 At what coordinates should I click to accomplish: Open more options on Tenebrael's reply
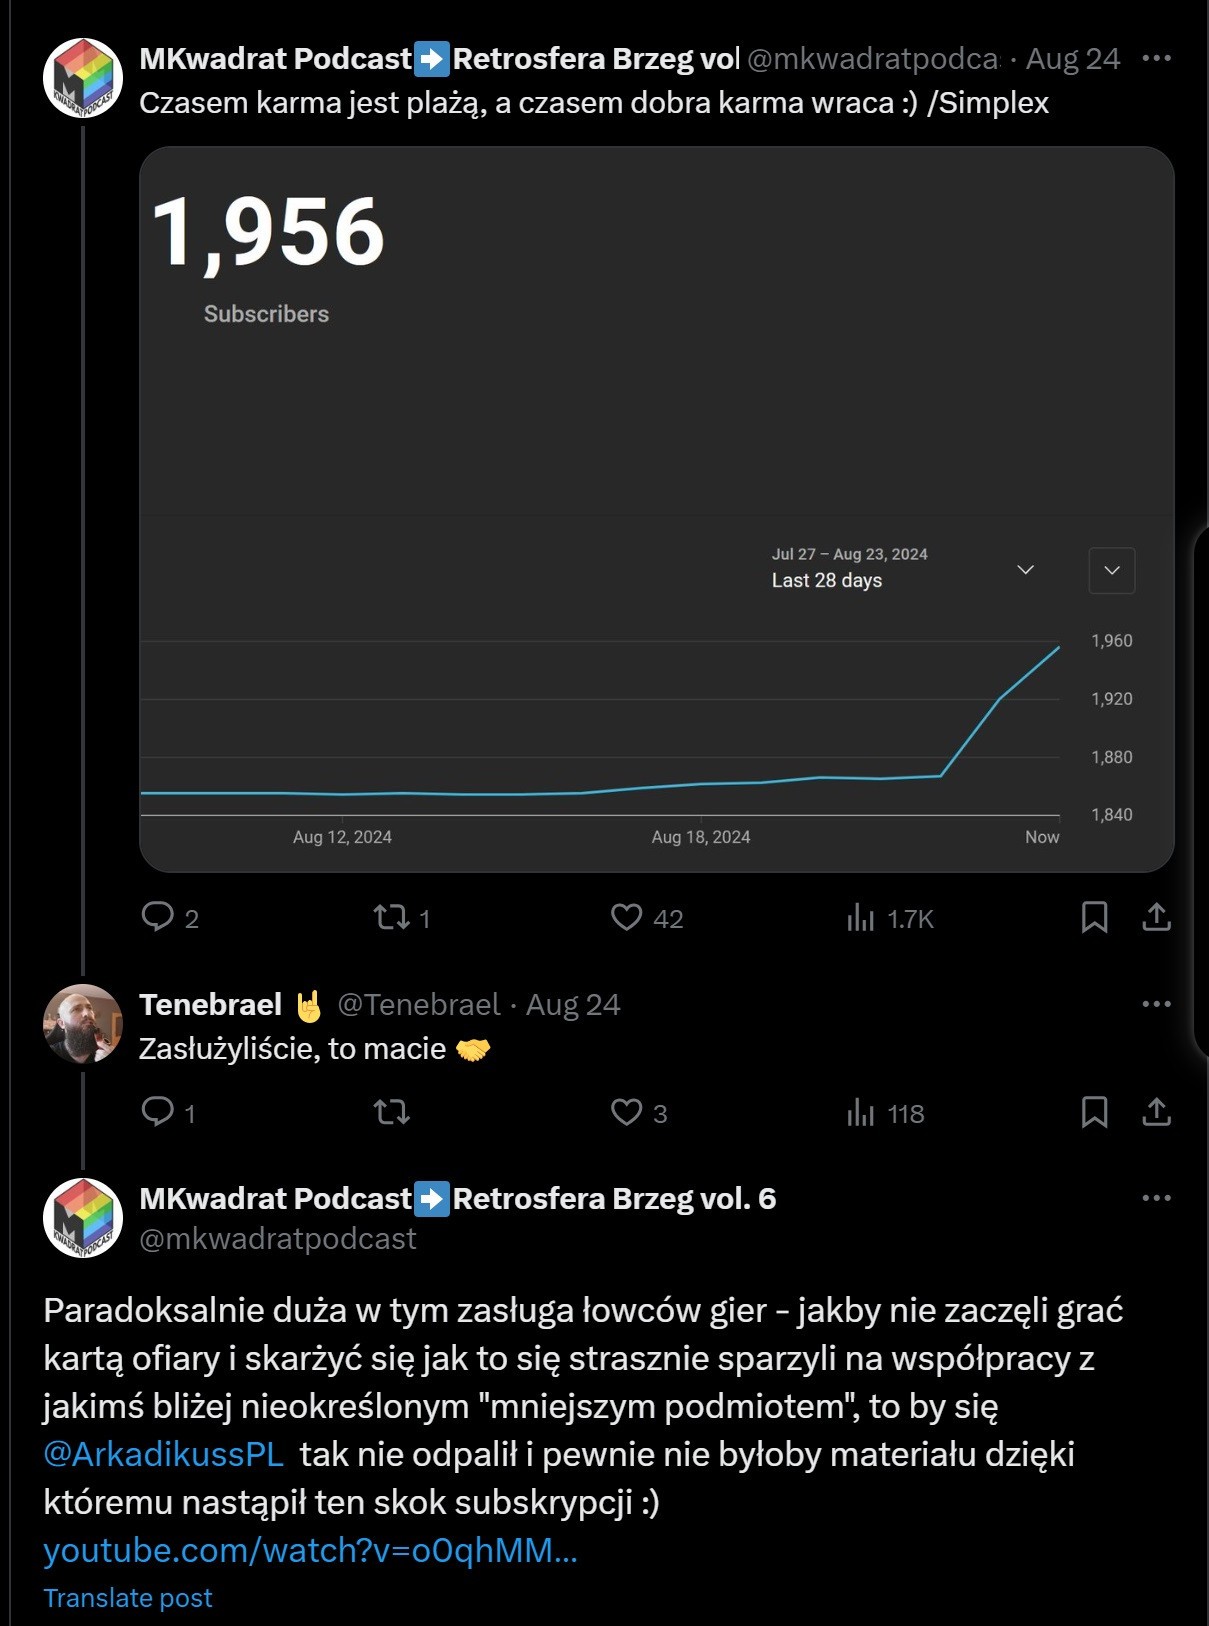pyautogui.click(x=1156, y=1004)
